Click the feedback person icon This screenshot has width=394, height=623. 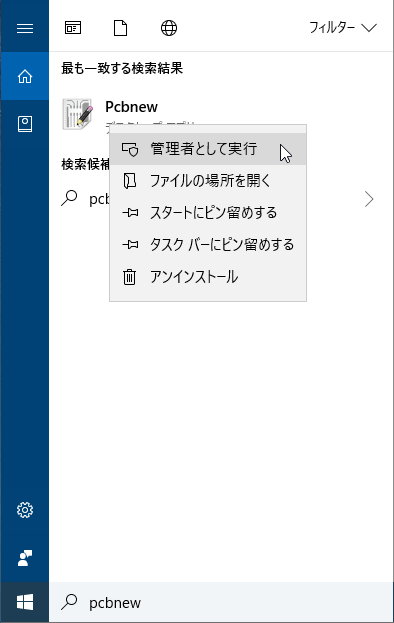25,558
